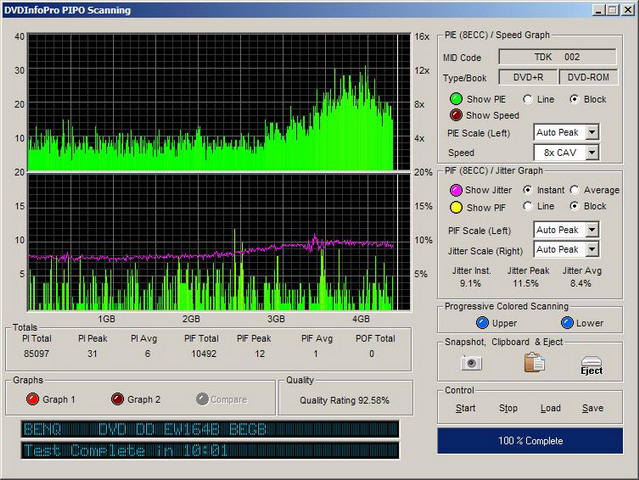The image size is (639, 480).
Task: Save the scan results
Action: point(593,408)
